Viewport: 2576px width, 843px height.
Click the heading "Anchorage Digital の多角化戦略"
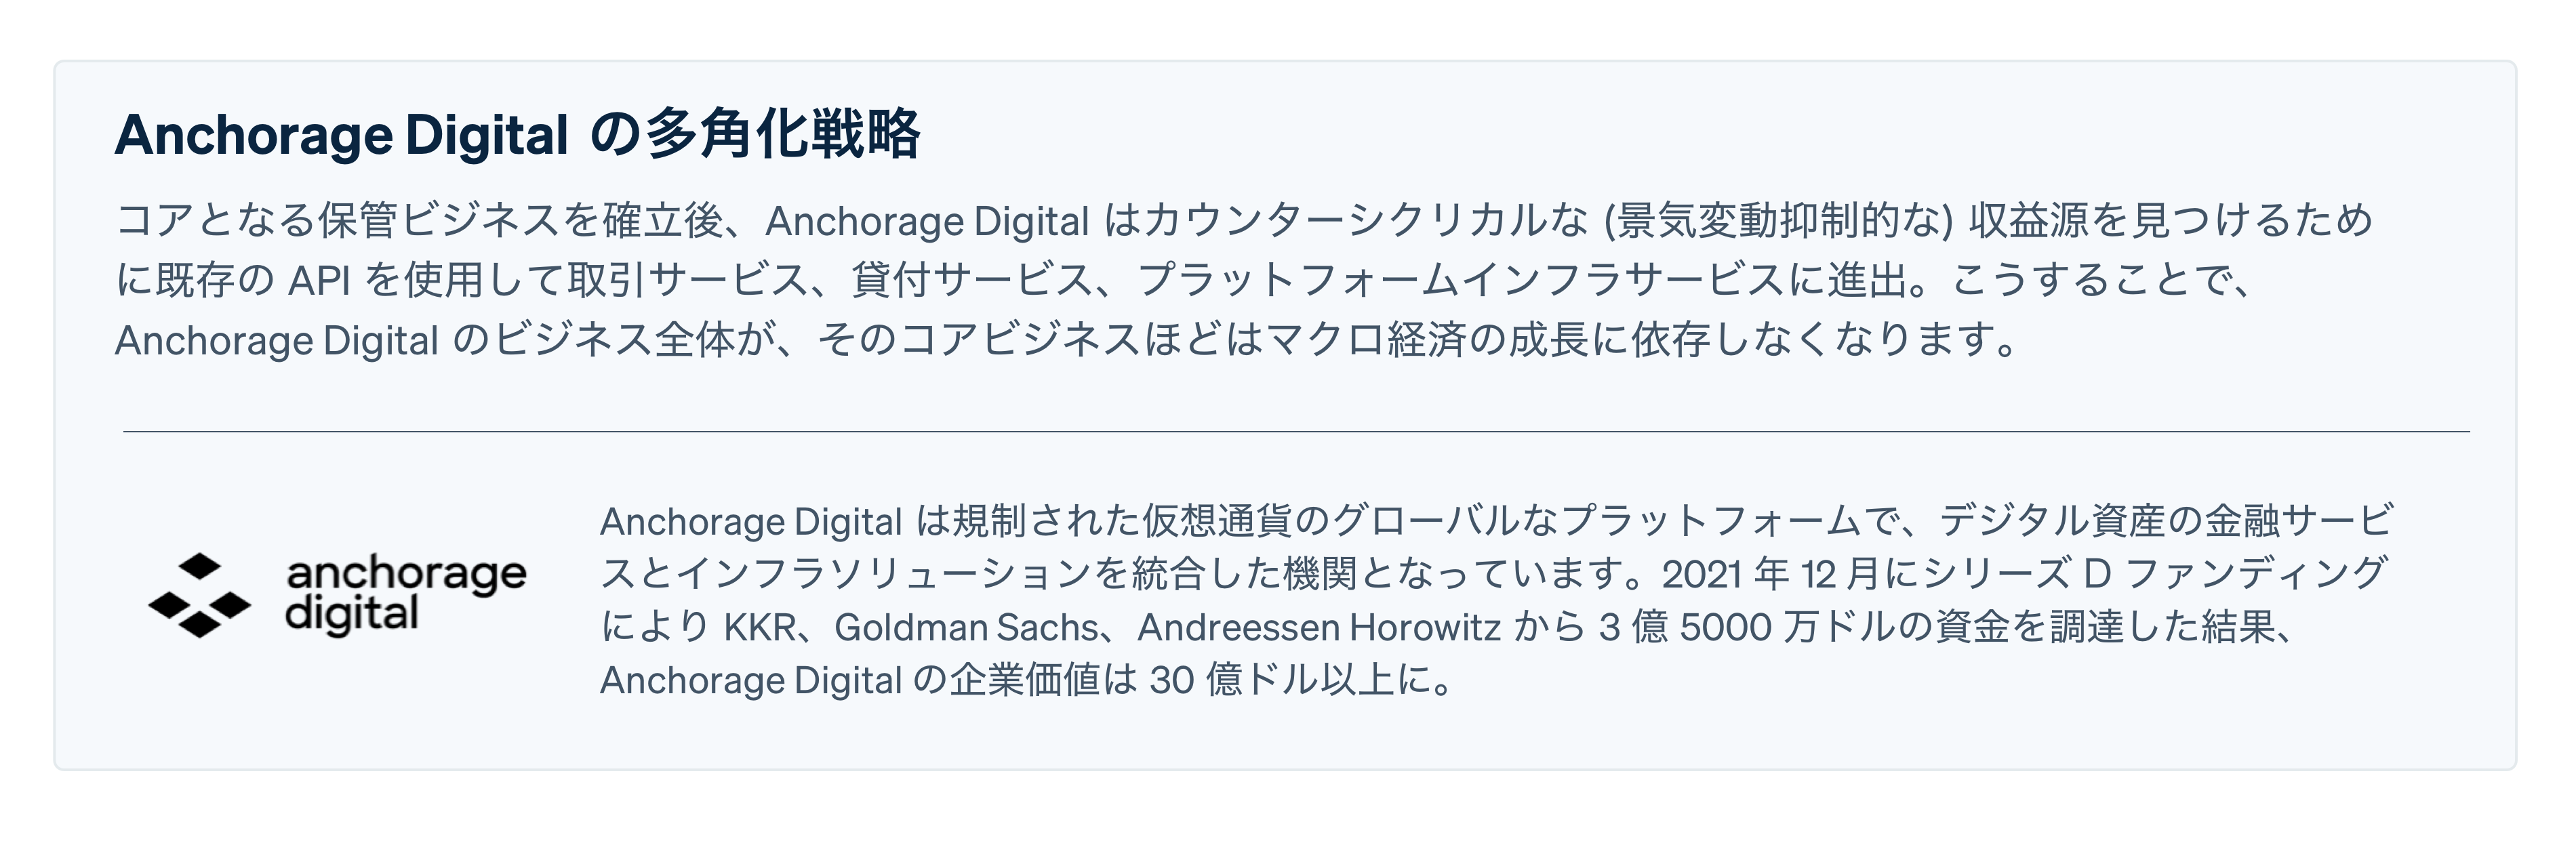(x=517, y=135)
